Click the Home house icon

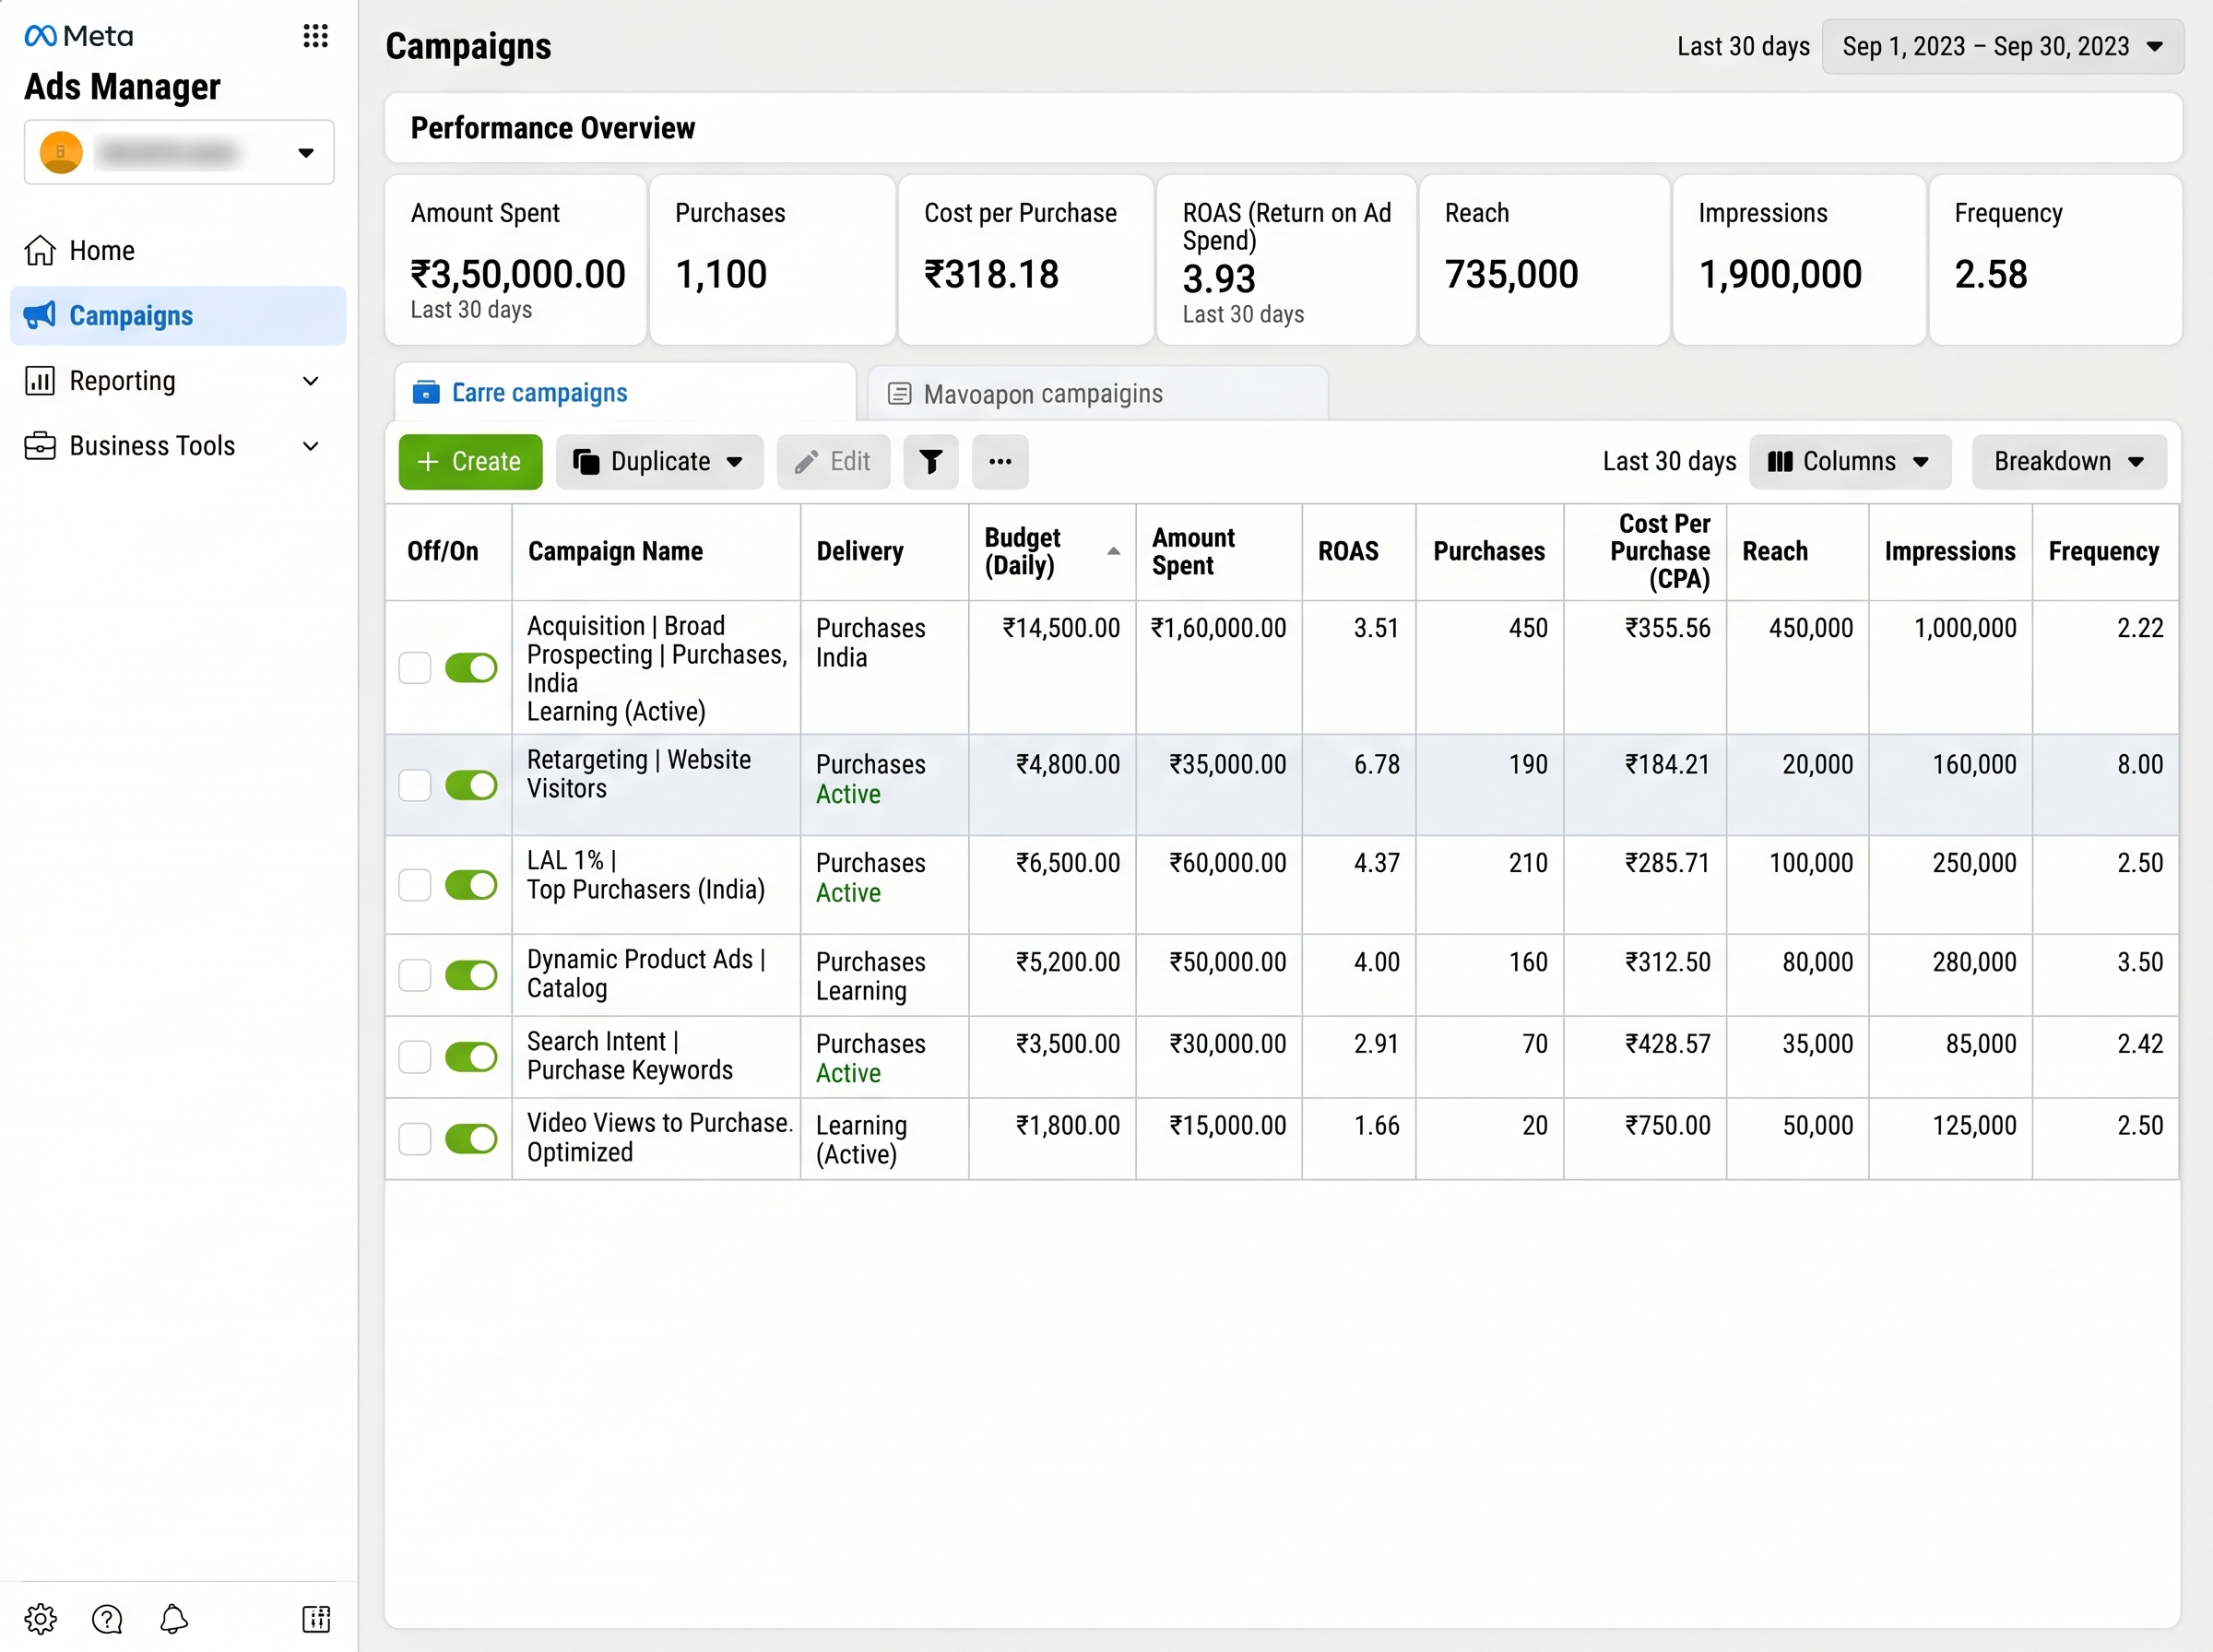pyautogui.click(x=40, y=250)
